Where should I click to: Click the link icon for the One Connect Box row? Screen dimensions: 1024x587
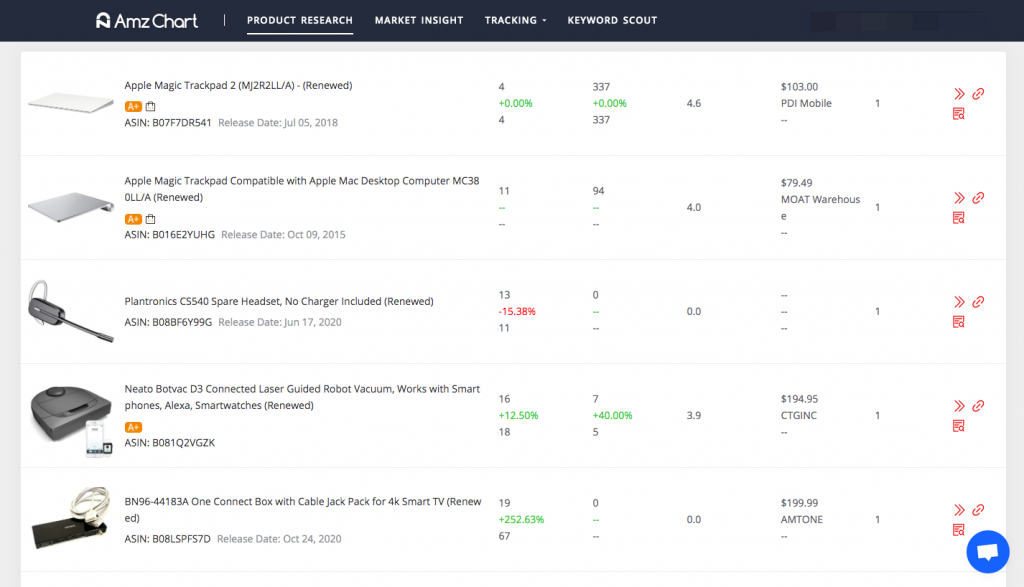click(x=978, y=510)
